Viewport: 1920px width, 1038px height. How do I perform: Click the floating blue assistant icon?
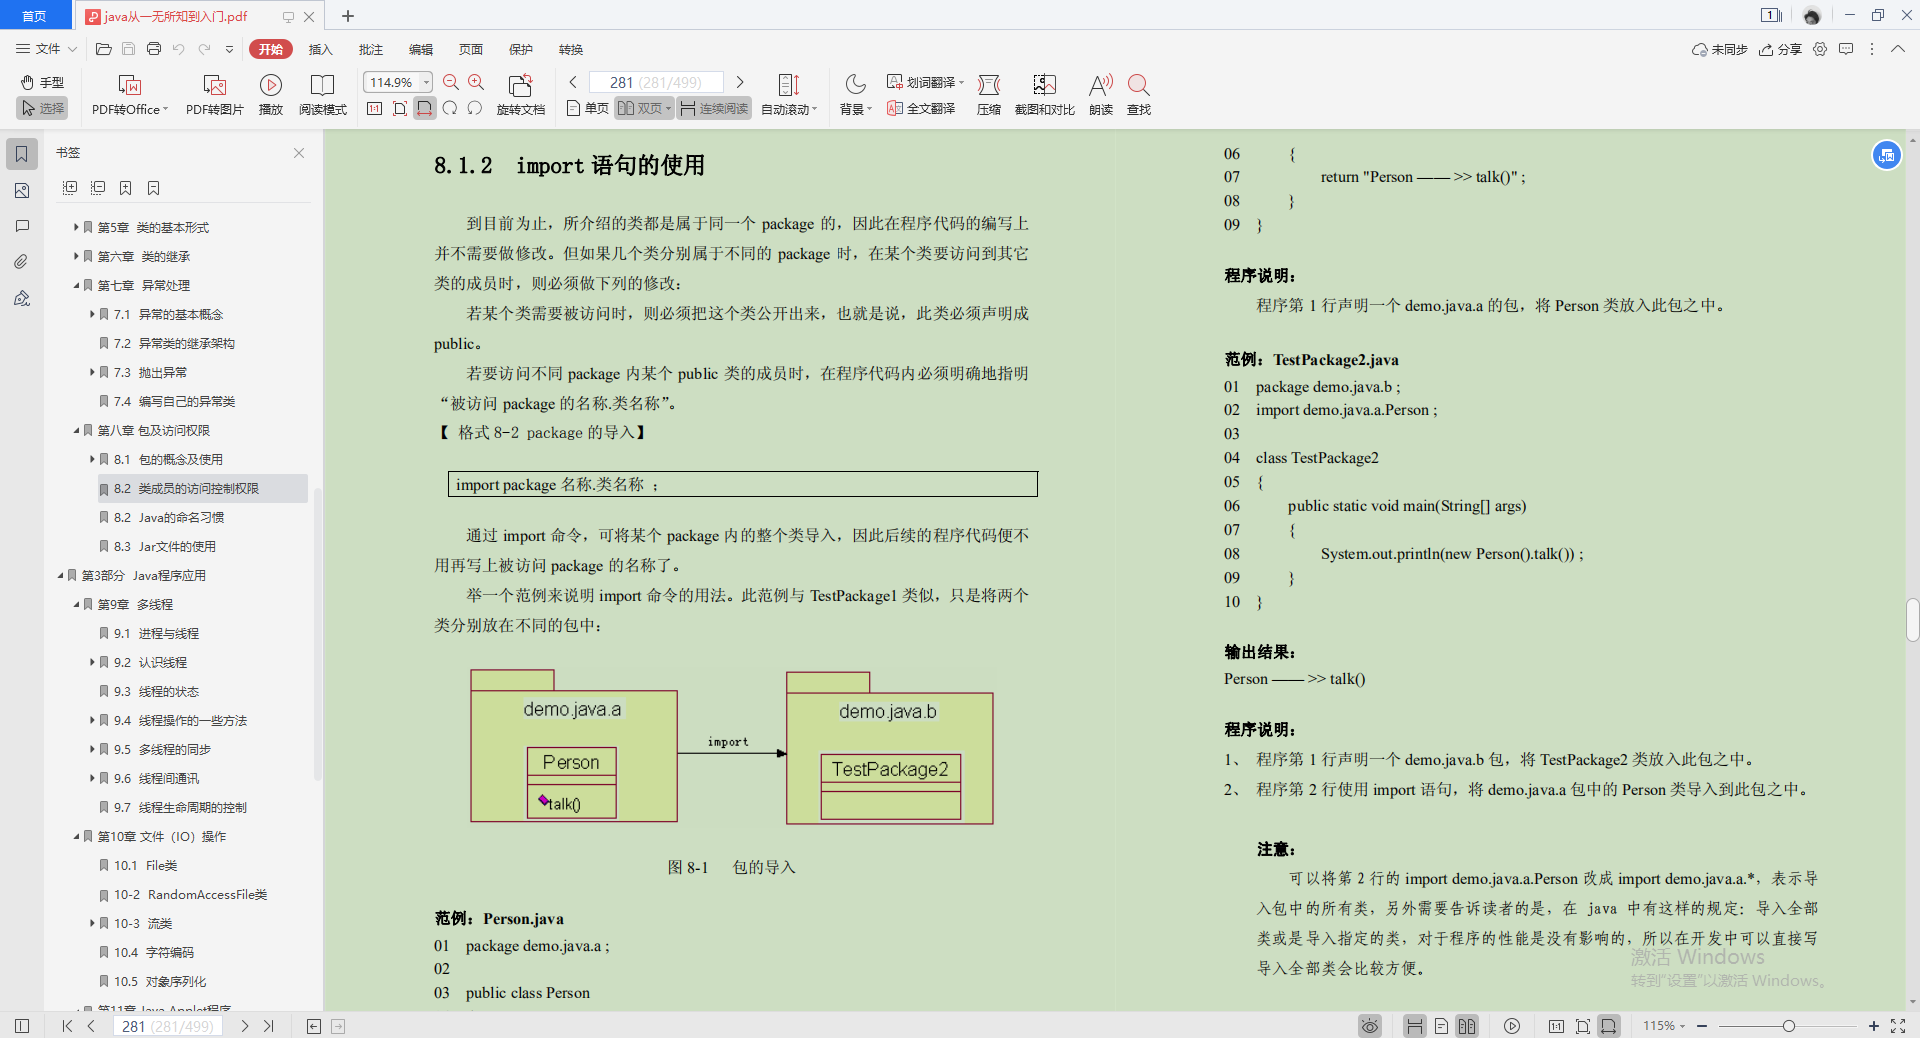1887,155
